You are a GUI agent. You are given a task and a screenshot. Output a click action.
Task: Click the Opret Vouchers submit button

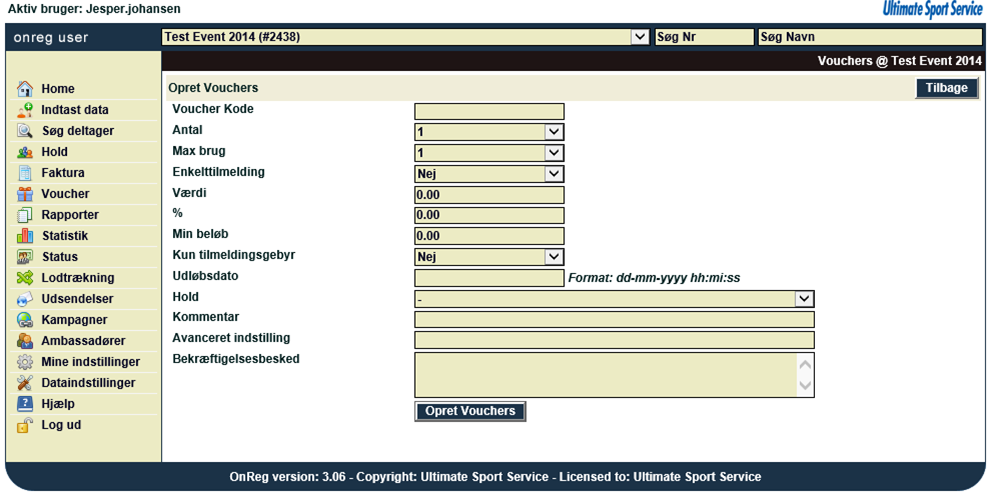470,411
